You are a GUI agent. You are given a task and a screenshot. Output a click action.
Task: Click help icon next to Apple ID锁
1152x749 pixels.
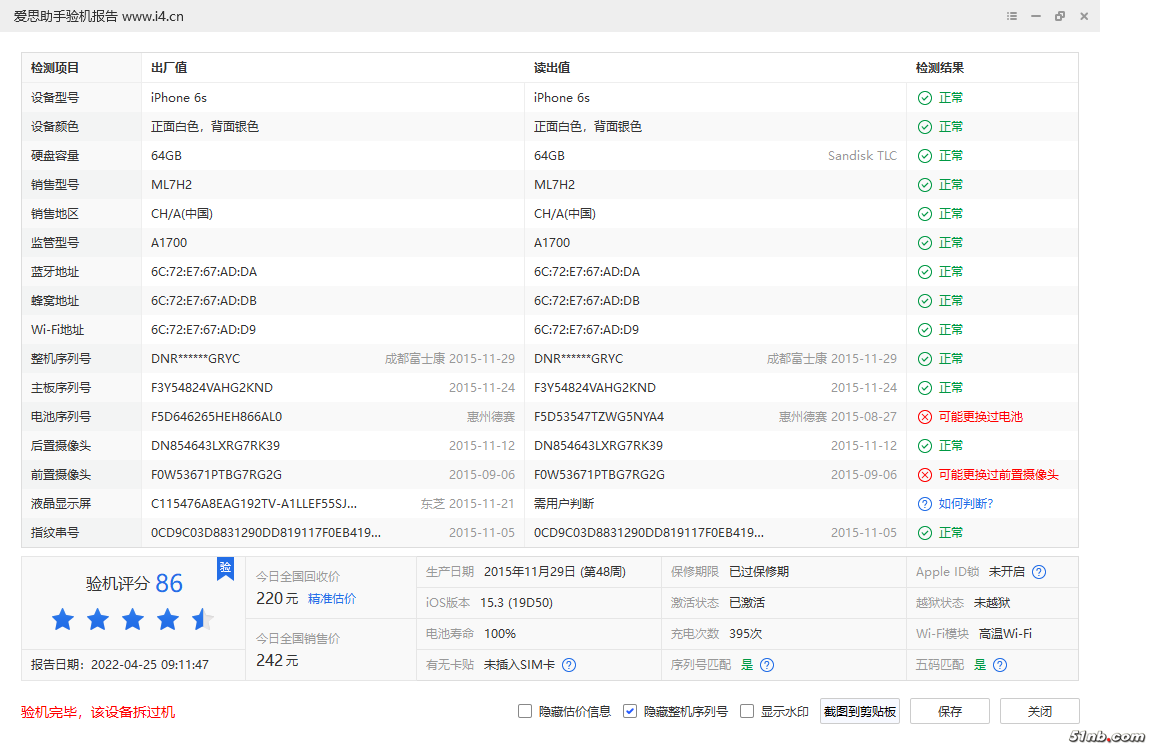[x=1039, y=572]
